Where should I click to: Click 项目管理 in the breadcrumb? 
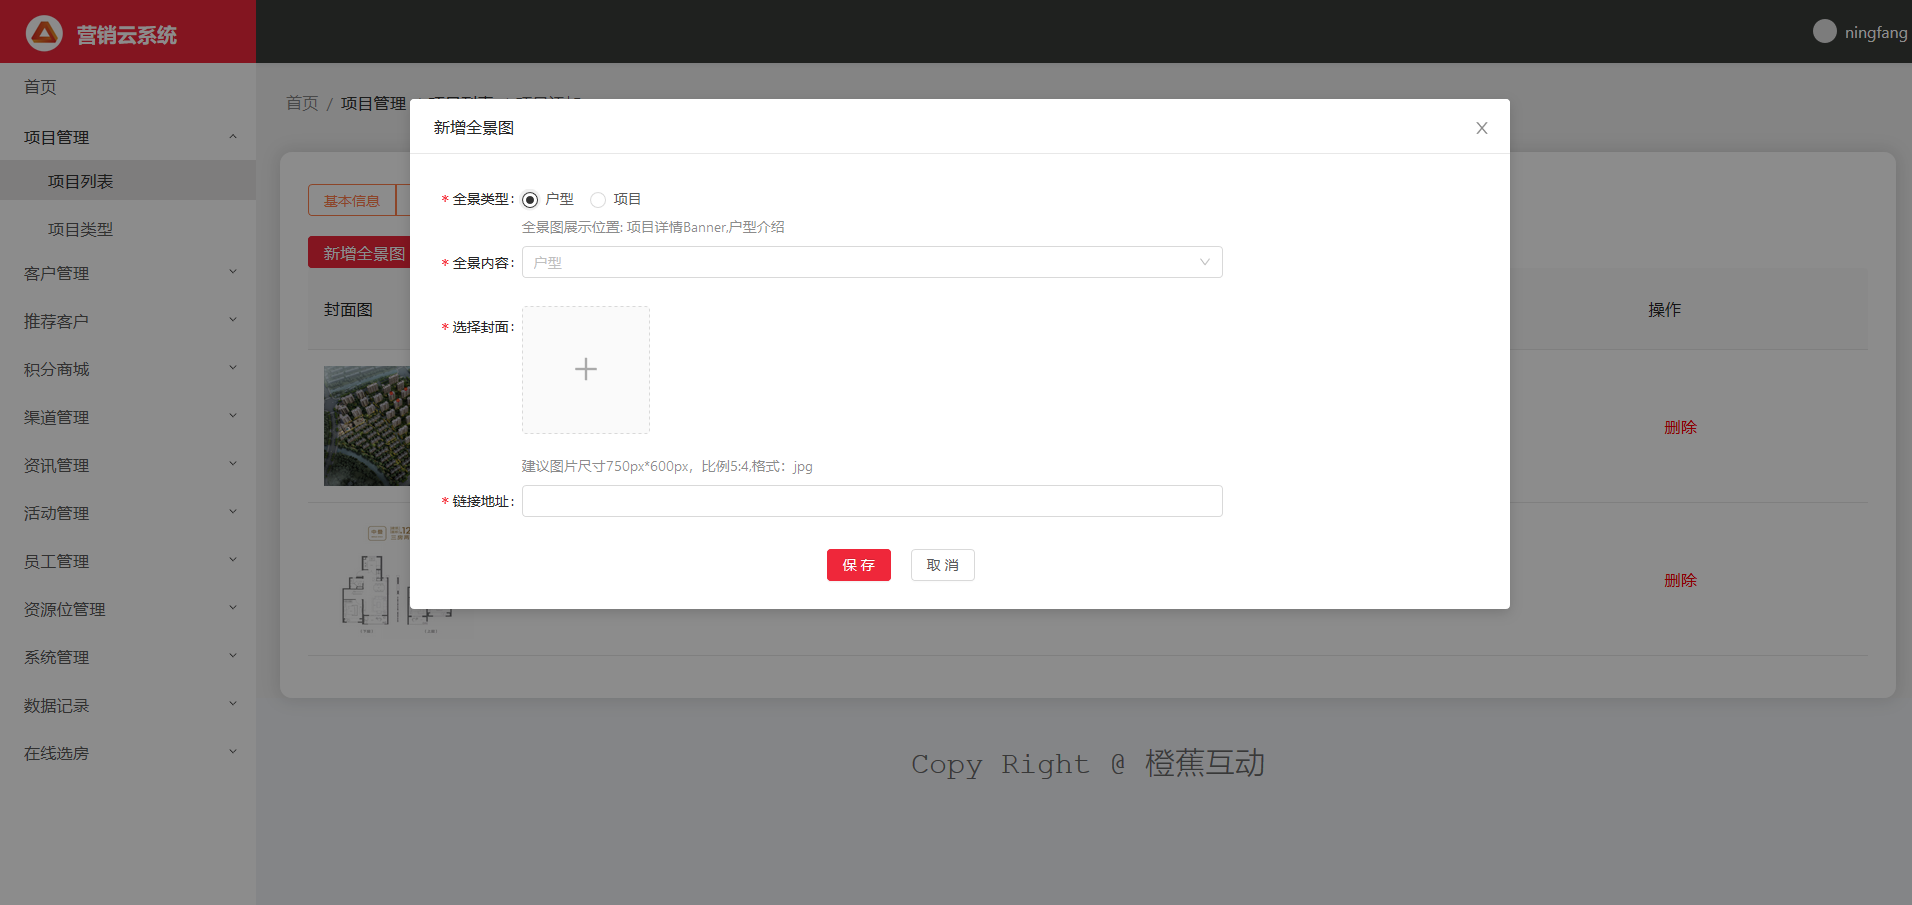point(373,103)
